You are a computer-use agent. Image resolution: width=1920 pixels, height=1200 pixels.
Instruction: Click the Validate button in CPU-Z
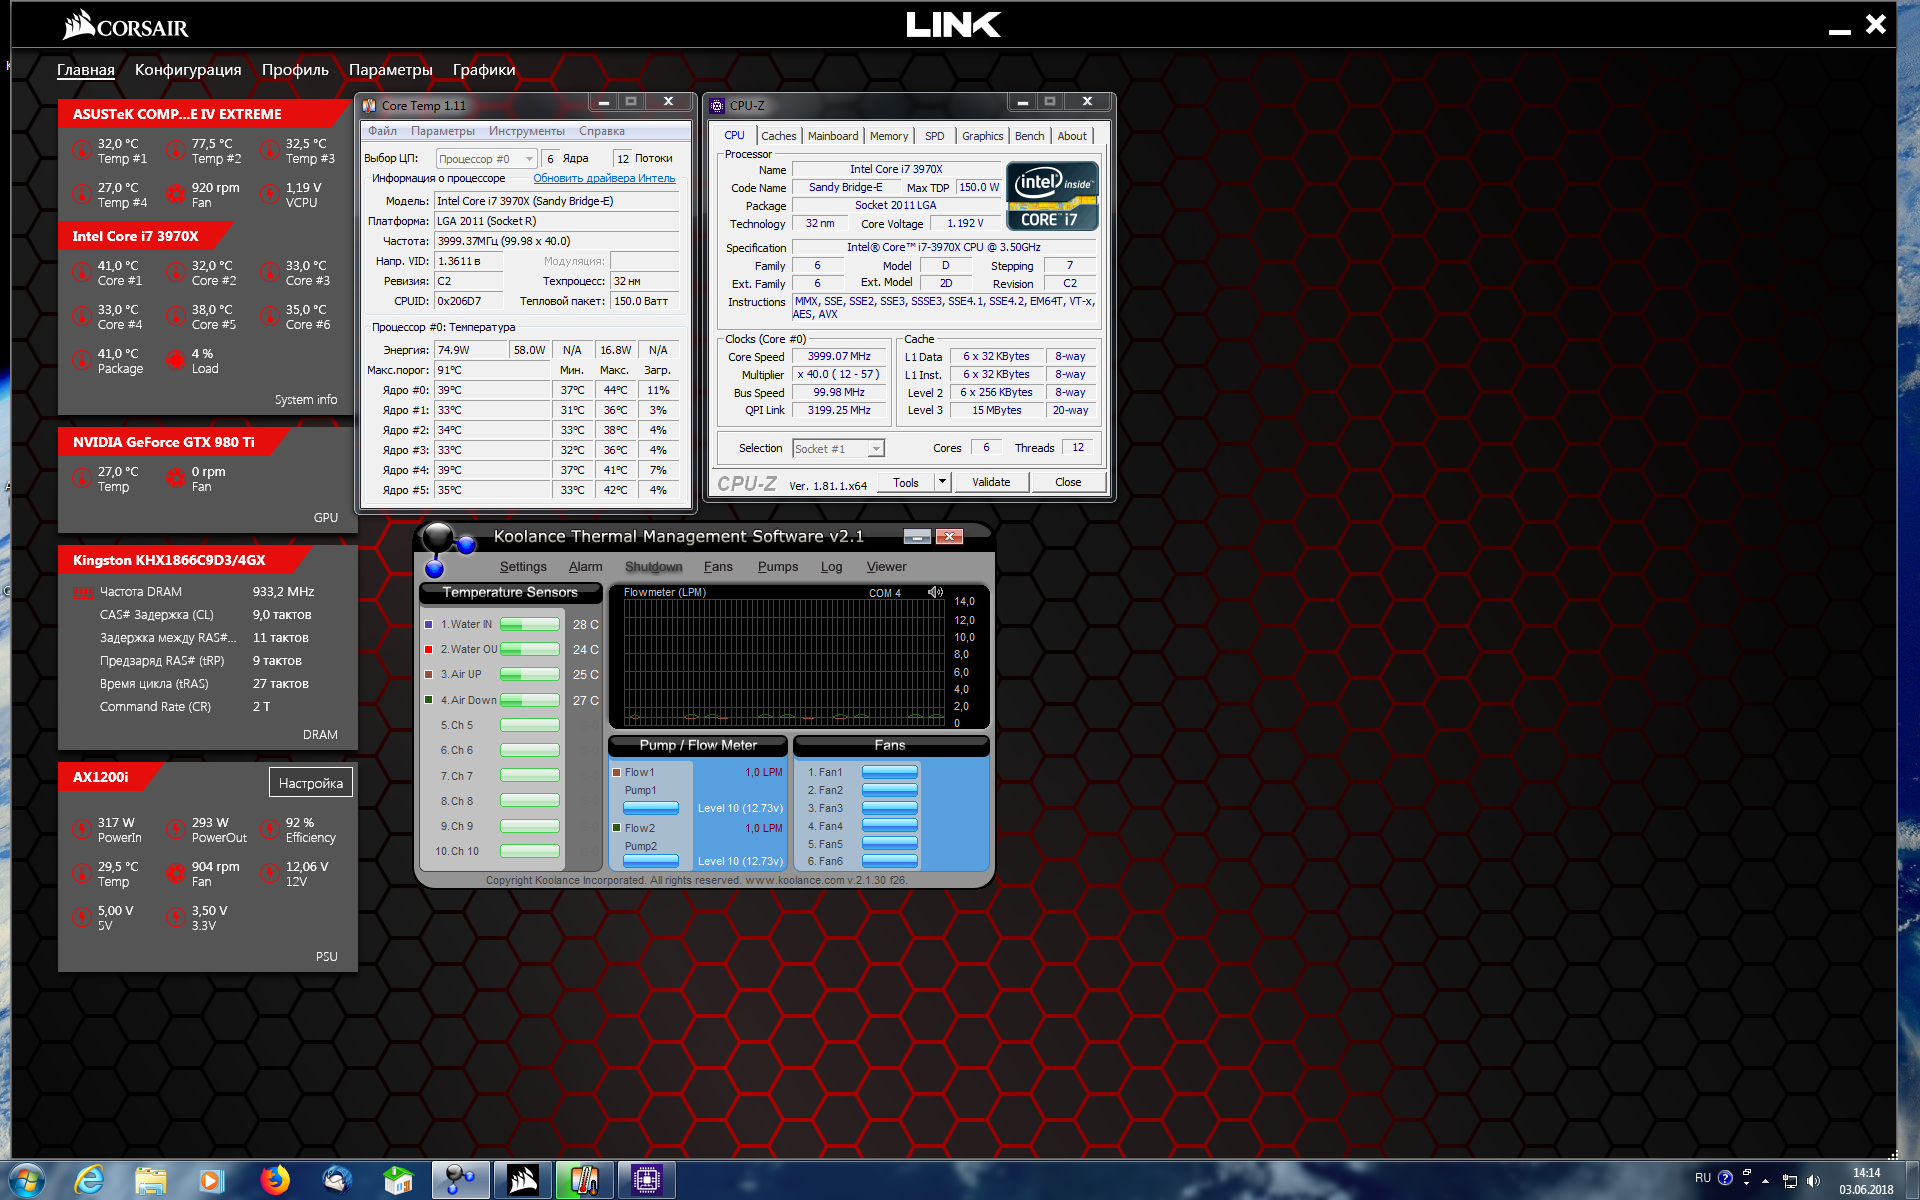(x=991, y=482)
